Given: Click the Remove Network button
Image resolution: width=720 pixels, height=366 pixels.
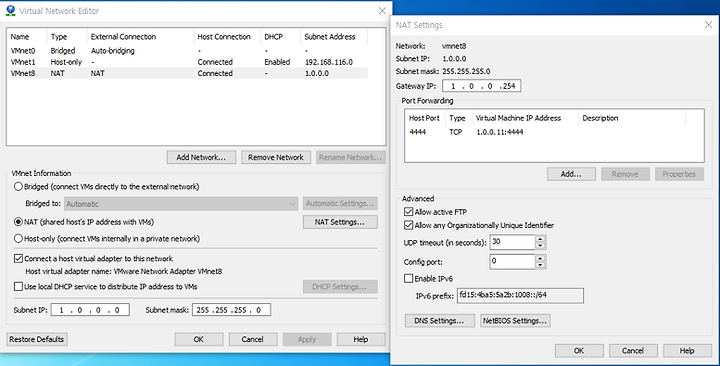Looking at the screenshot, I should coord(276,157).
